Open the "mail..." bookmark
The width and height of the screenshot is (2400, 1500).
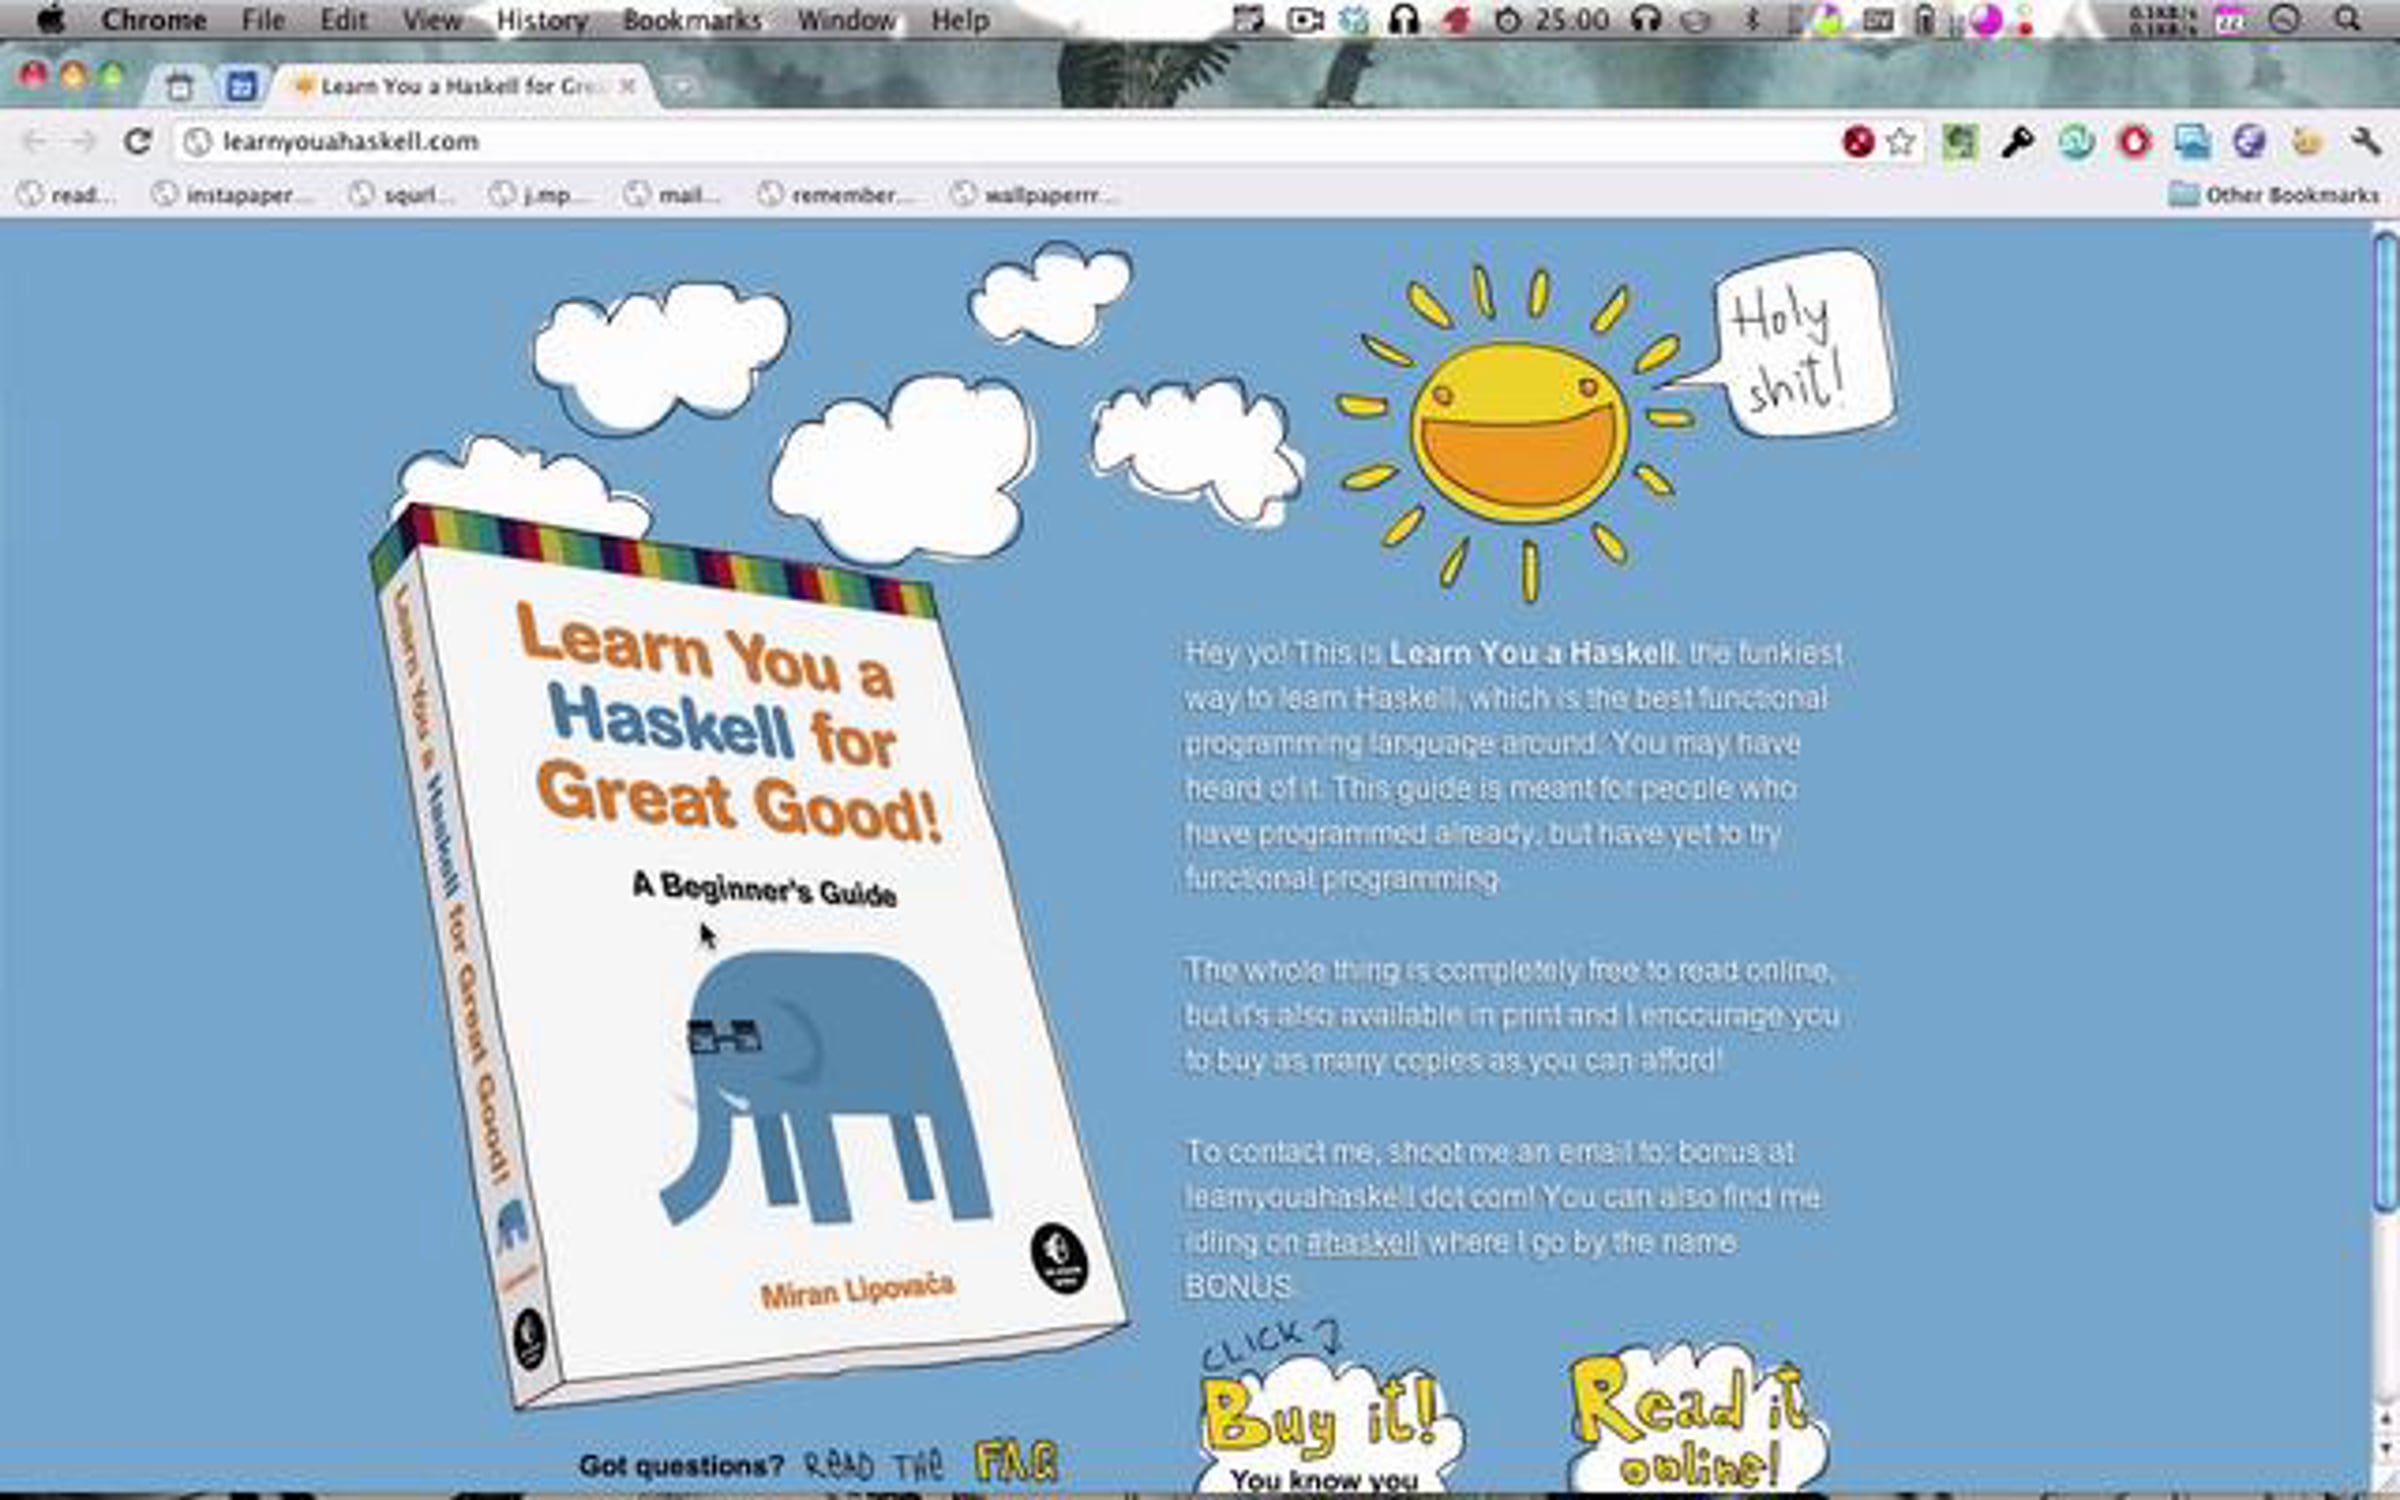[672, 195]
